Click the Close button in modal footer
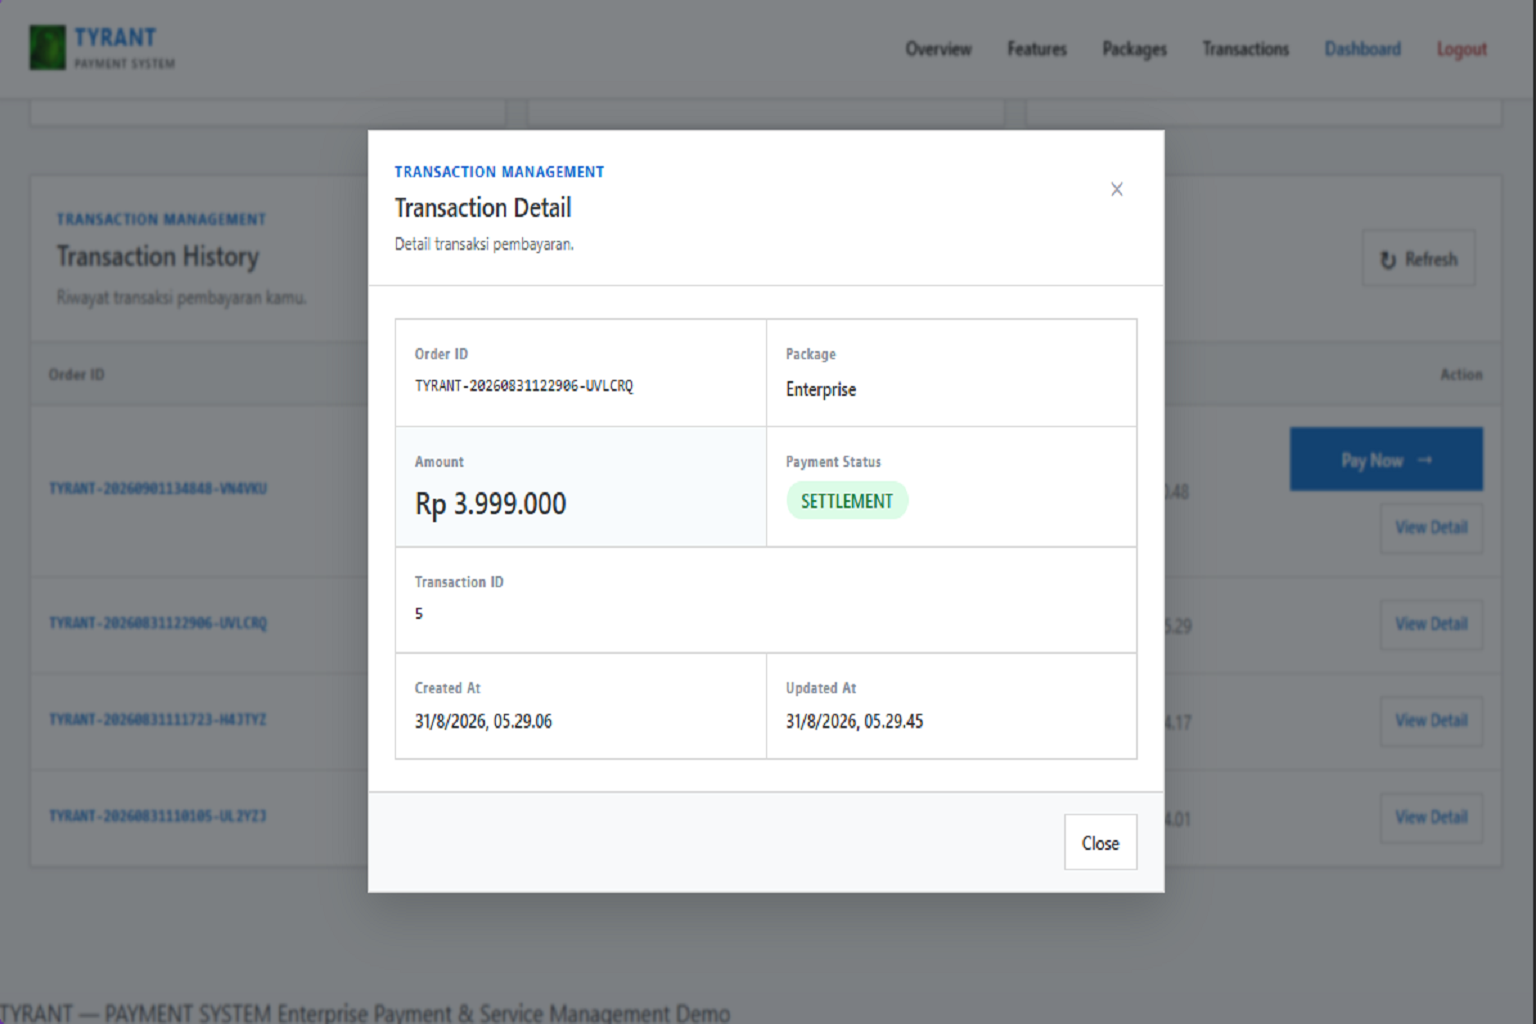The width and height of the screenshot is (1536, 1024). pos(1100,842)
